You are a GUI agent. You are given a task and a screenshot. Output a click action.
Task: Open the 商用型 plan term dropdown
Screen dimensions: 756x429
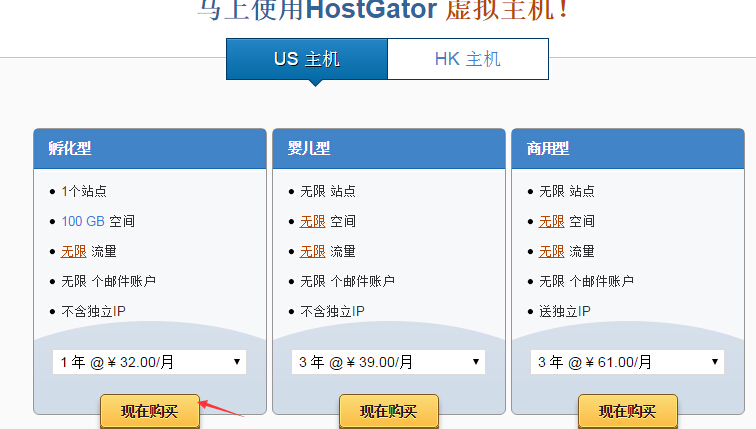tap(627, 362)
